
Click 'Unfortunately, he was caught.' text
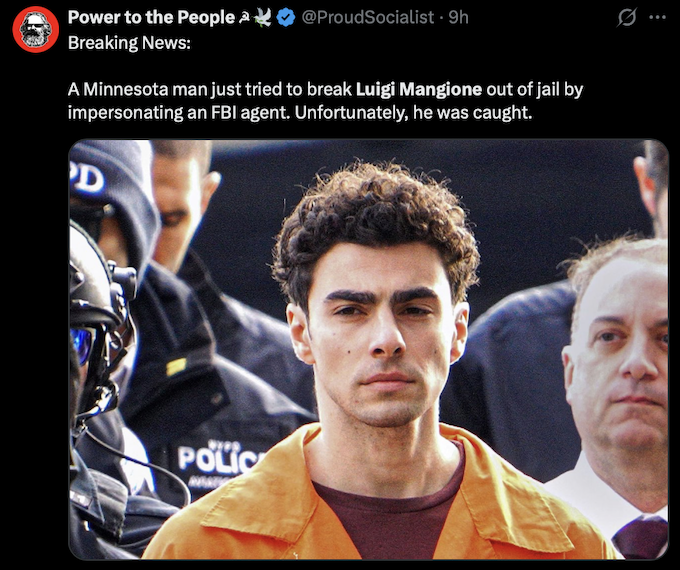coord(413,113)
